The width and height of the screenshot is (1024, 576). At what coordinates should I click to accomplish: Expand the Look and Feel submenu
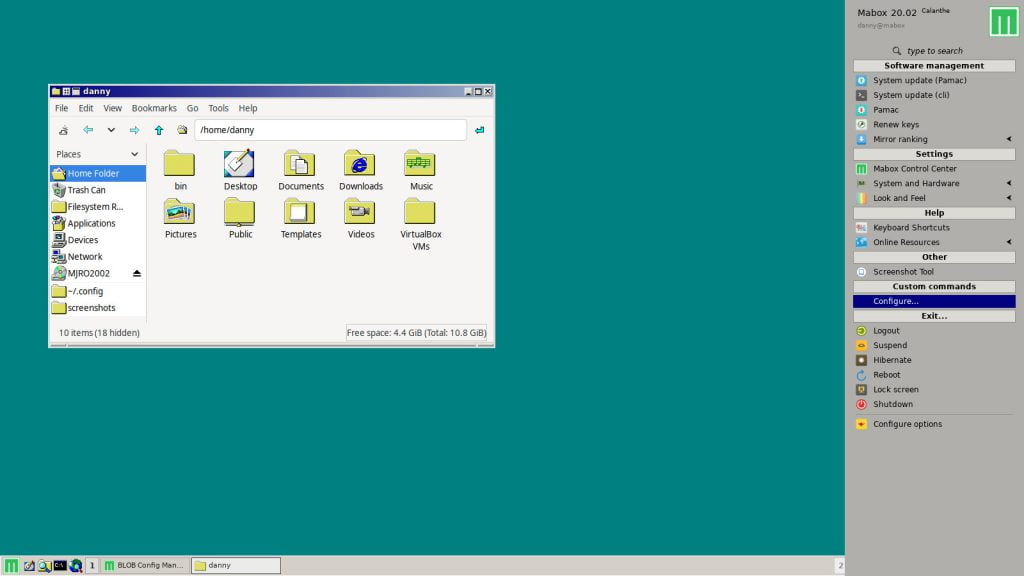1008,198
